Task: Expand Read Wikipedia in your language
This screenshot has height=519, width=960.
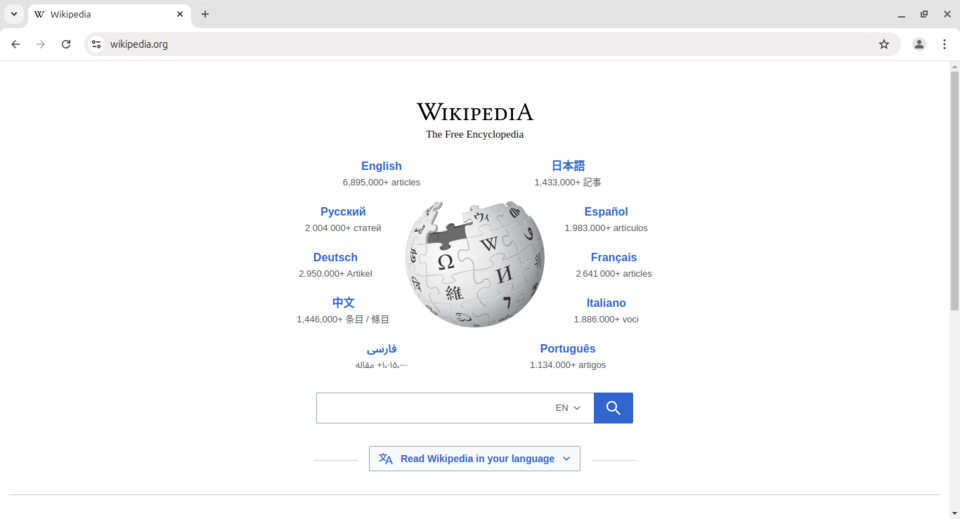Action: coord(474,459)
